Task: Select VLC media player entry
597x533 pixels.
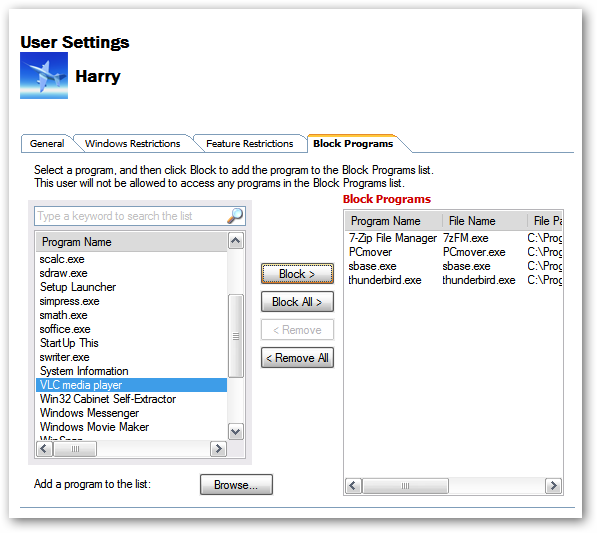Action: (x=131, y=385)
